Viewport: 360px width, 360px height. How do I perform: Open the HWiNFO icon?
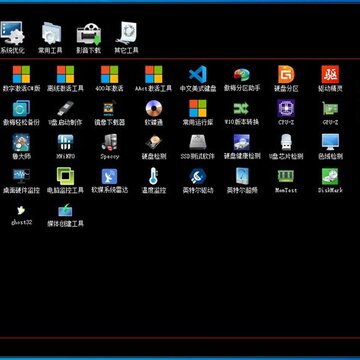tap(65, 147)
